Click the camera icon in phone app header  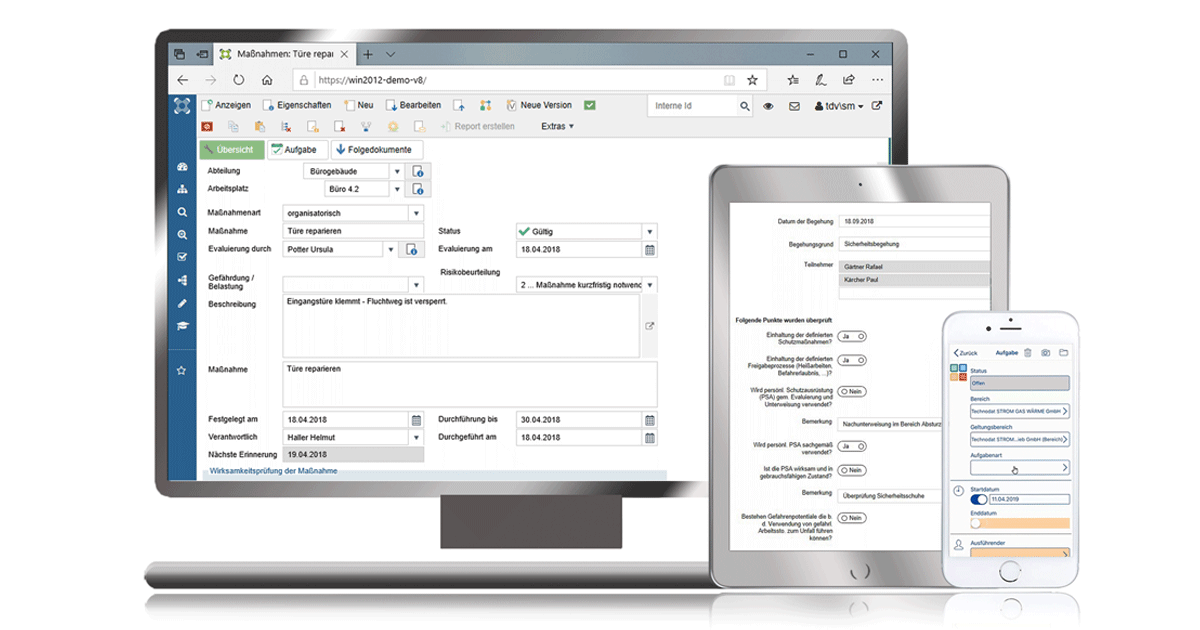(x=1045, y=352)
